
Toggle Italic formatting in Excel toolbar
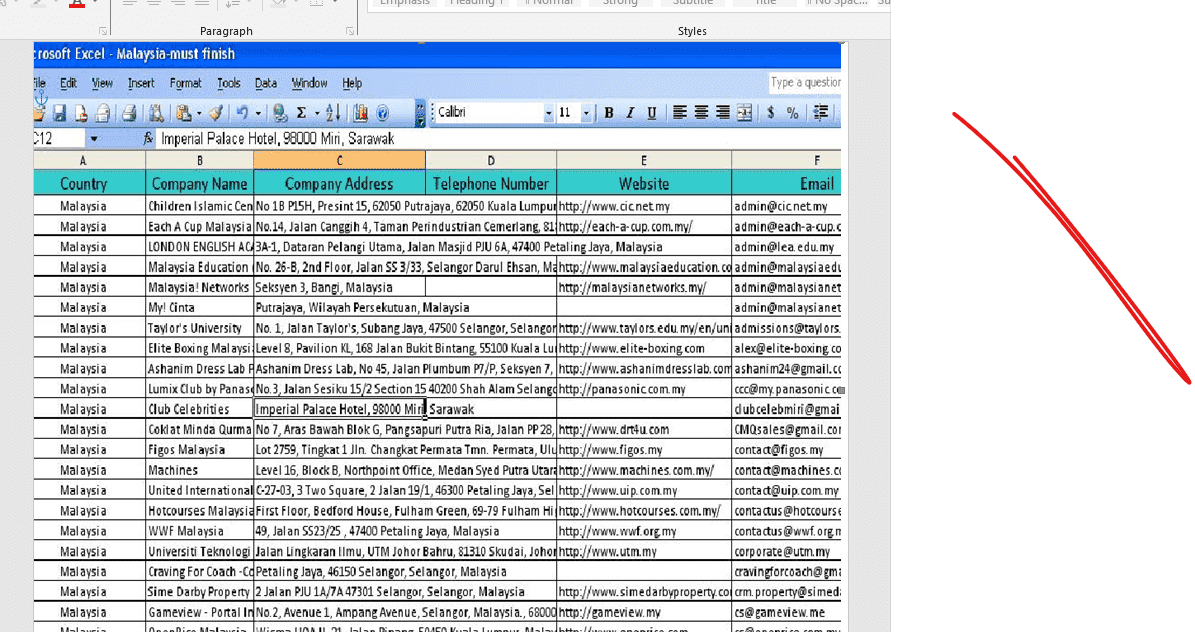[x=630, y=113]
